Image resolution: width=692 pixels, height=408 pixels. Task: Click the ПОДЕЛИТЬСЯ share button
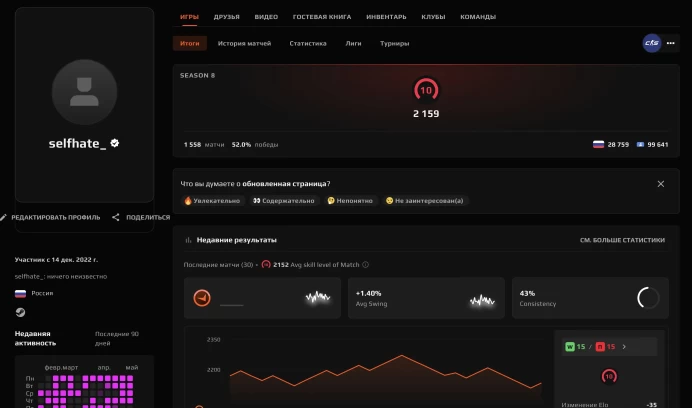(141, 217)
